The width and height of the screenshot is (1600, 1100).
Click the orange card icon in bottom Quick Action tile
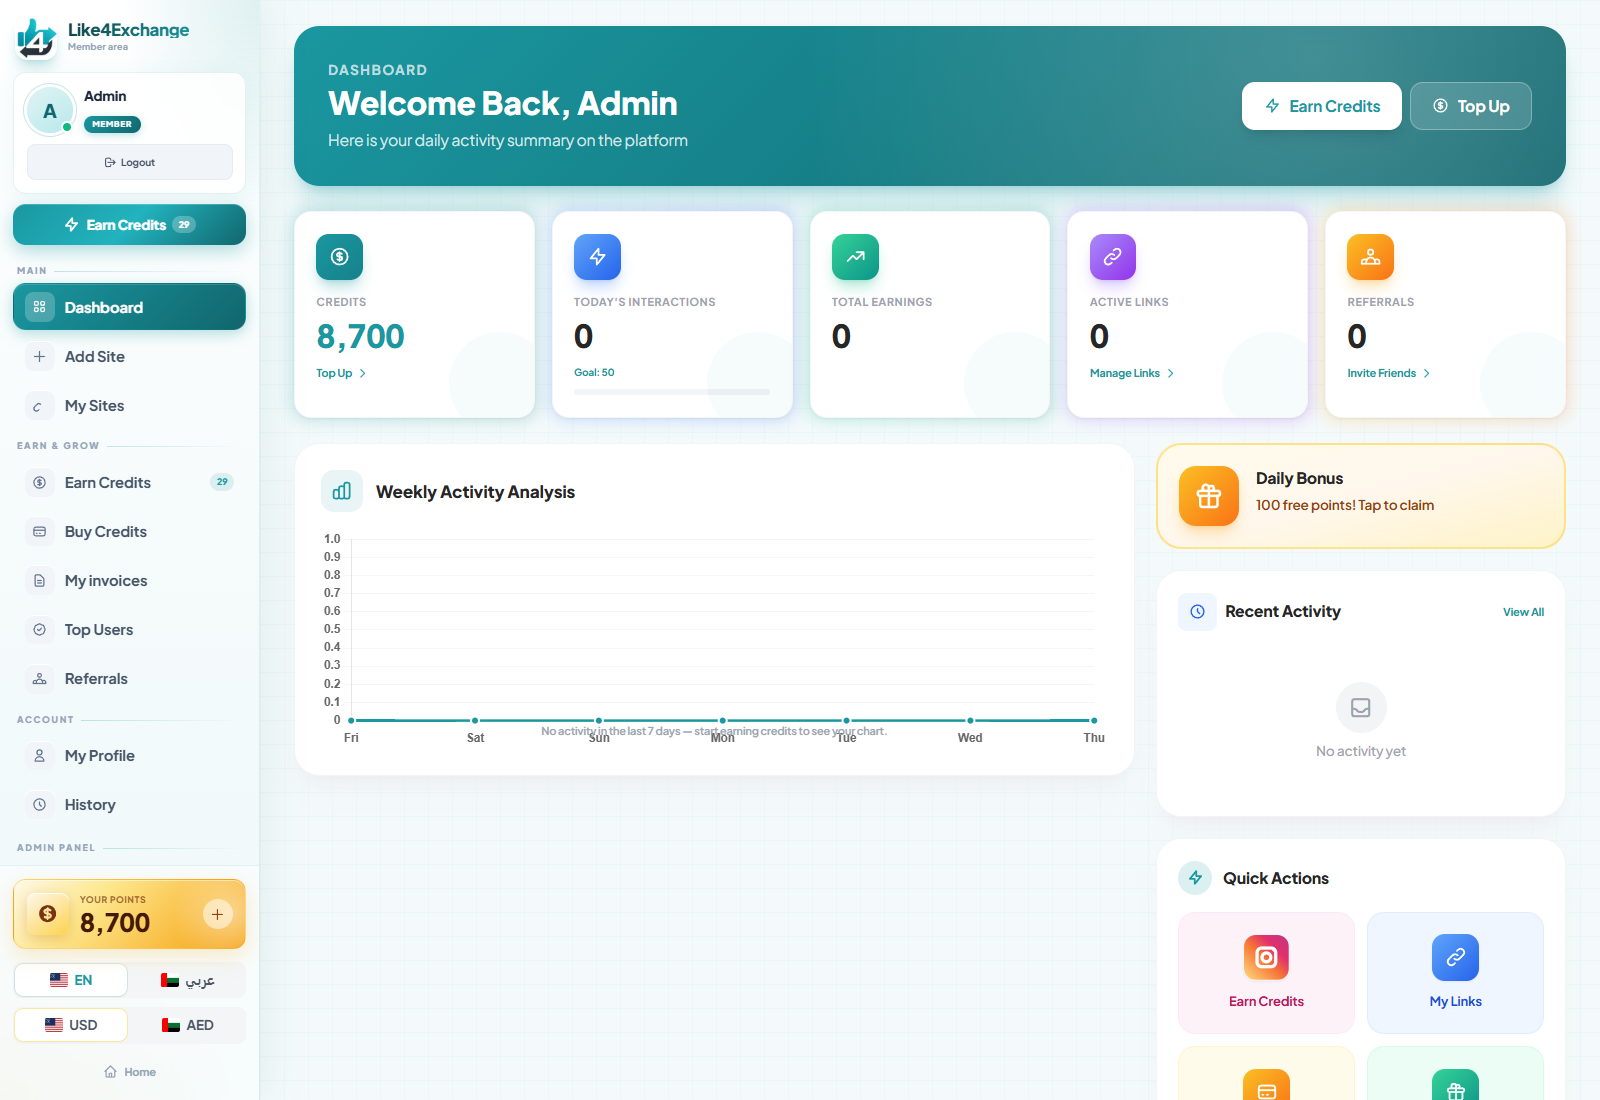click(1266, 1085)
